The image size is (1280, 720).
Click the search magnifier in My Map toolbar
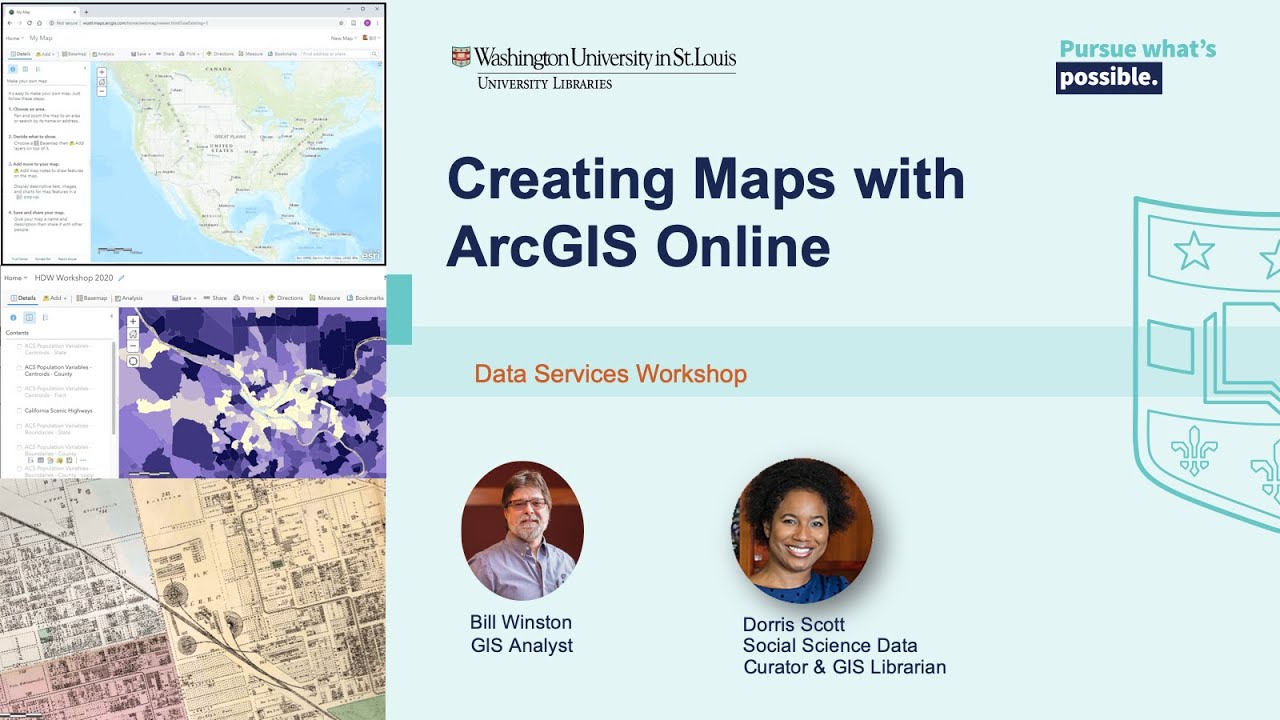(x=374, y=54)
